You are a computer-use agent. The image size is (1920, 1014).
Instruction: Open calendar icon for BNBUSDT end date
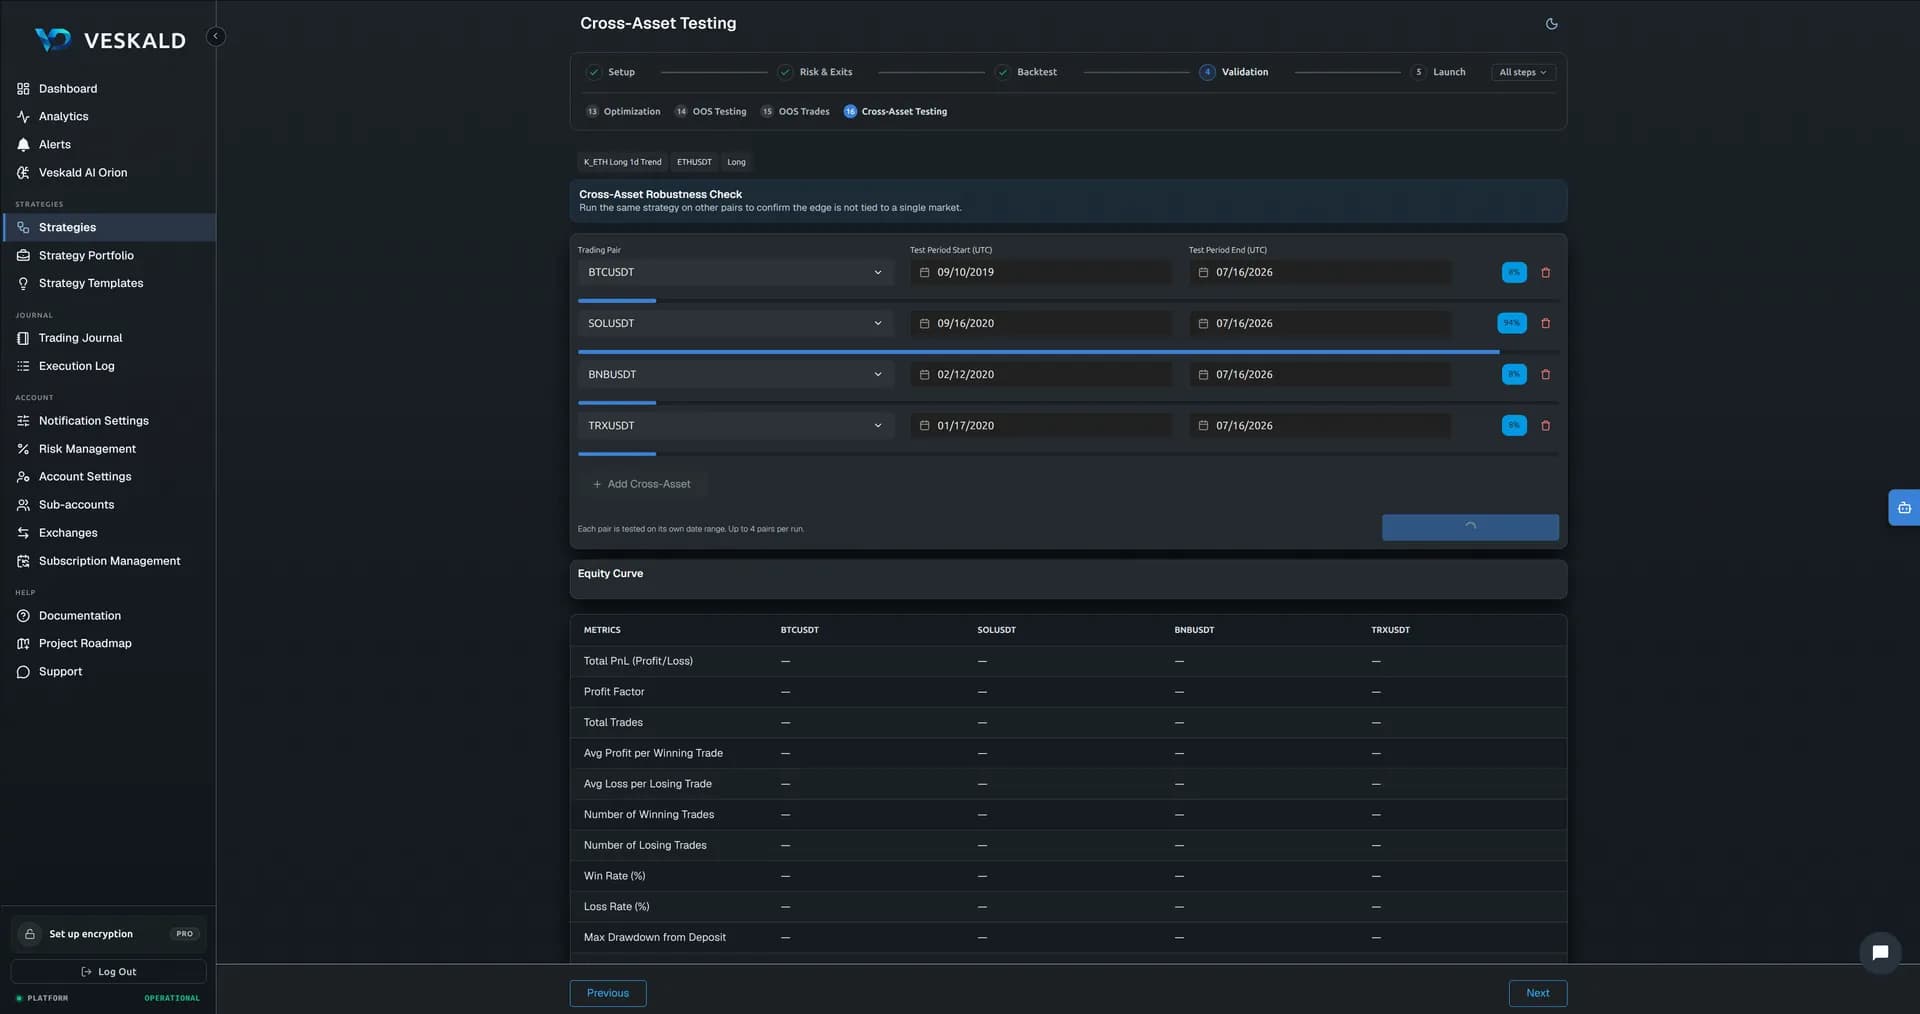coord(1203,374)
